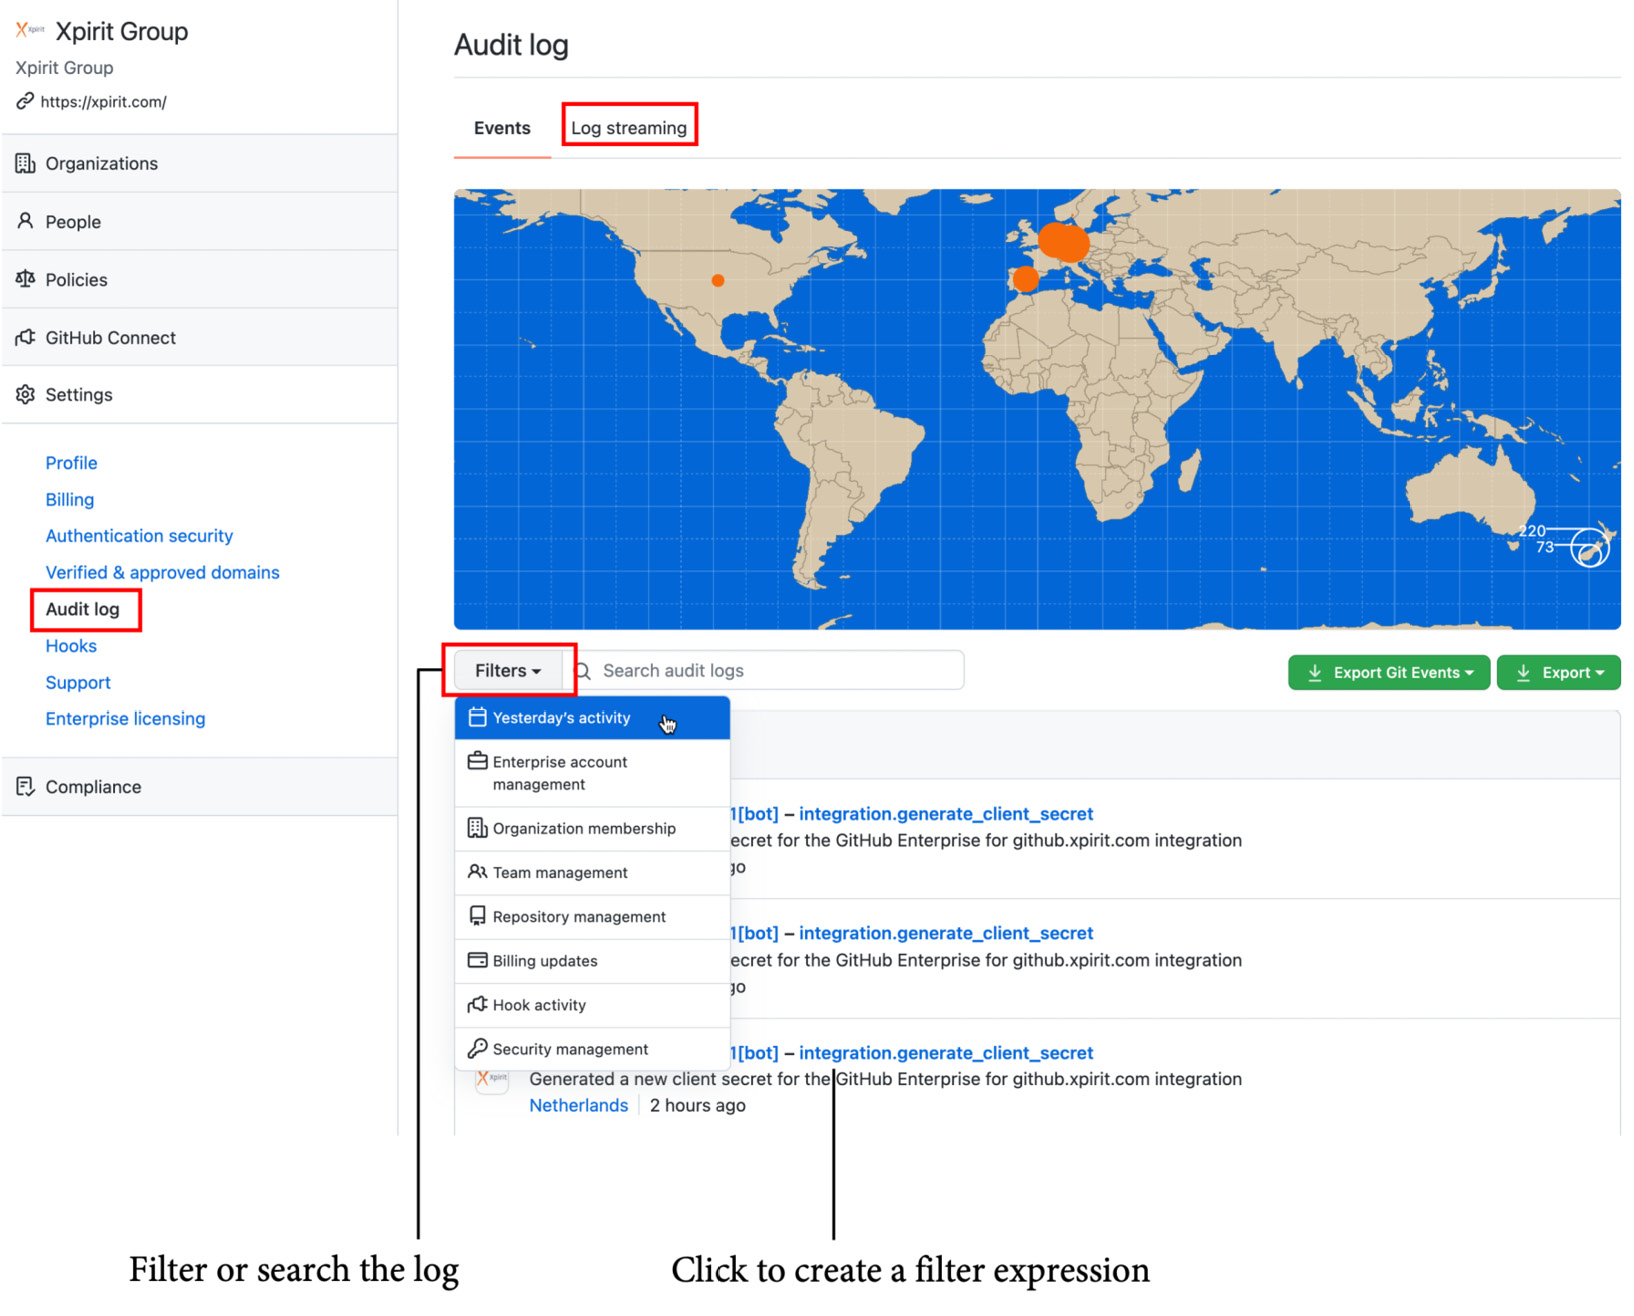Click the link icon beside xpirit.com URL

click(x=25, y=101)
